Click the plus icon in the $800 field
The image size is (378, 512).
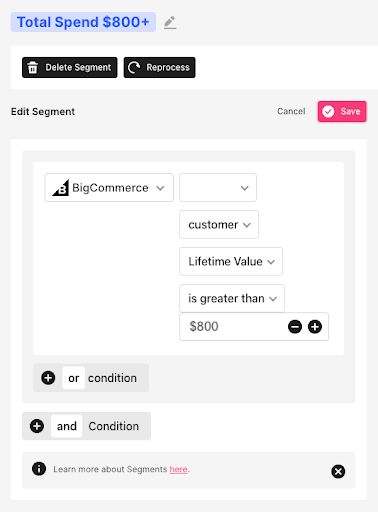point(315,327)
